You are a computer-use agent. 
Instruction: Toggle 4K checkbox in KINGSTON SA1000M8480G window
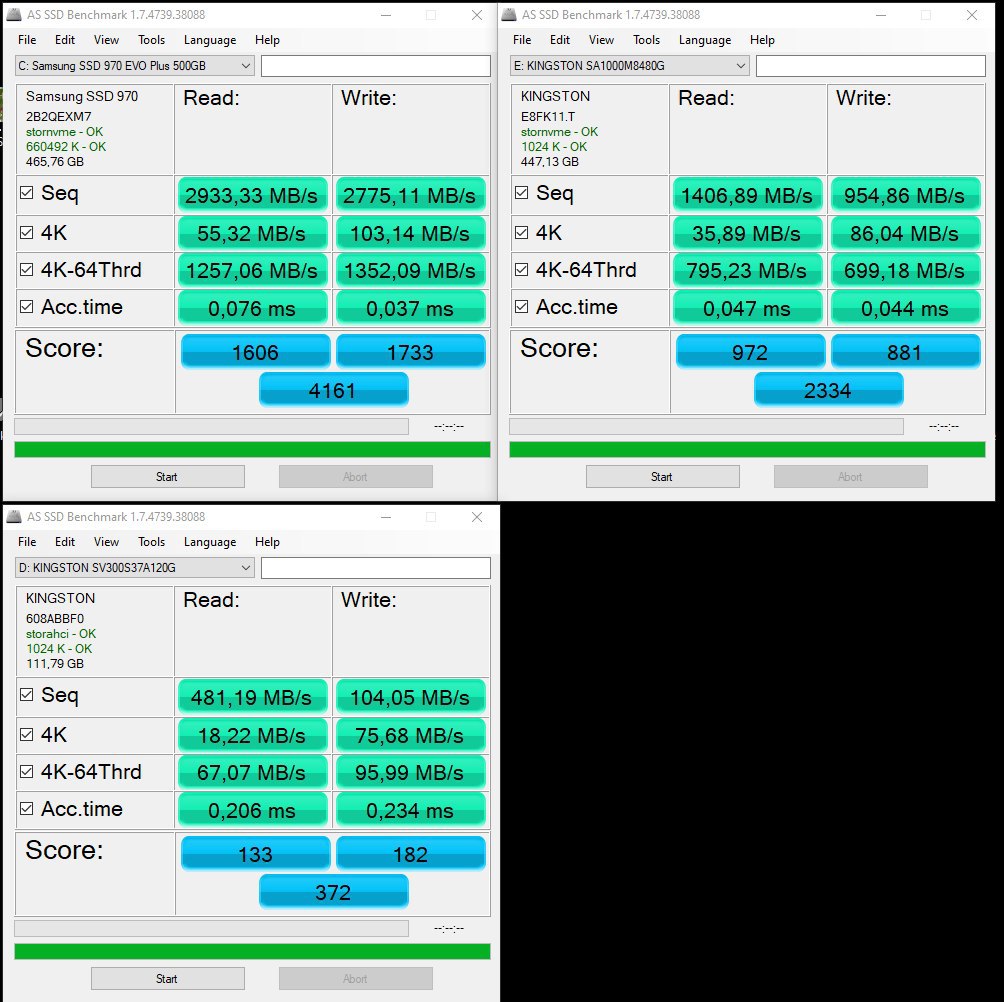coord(521,232)
